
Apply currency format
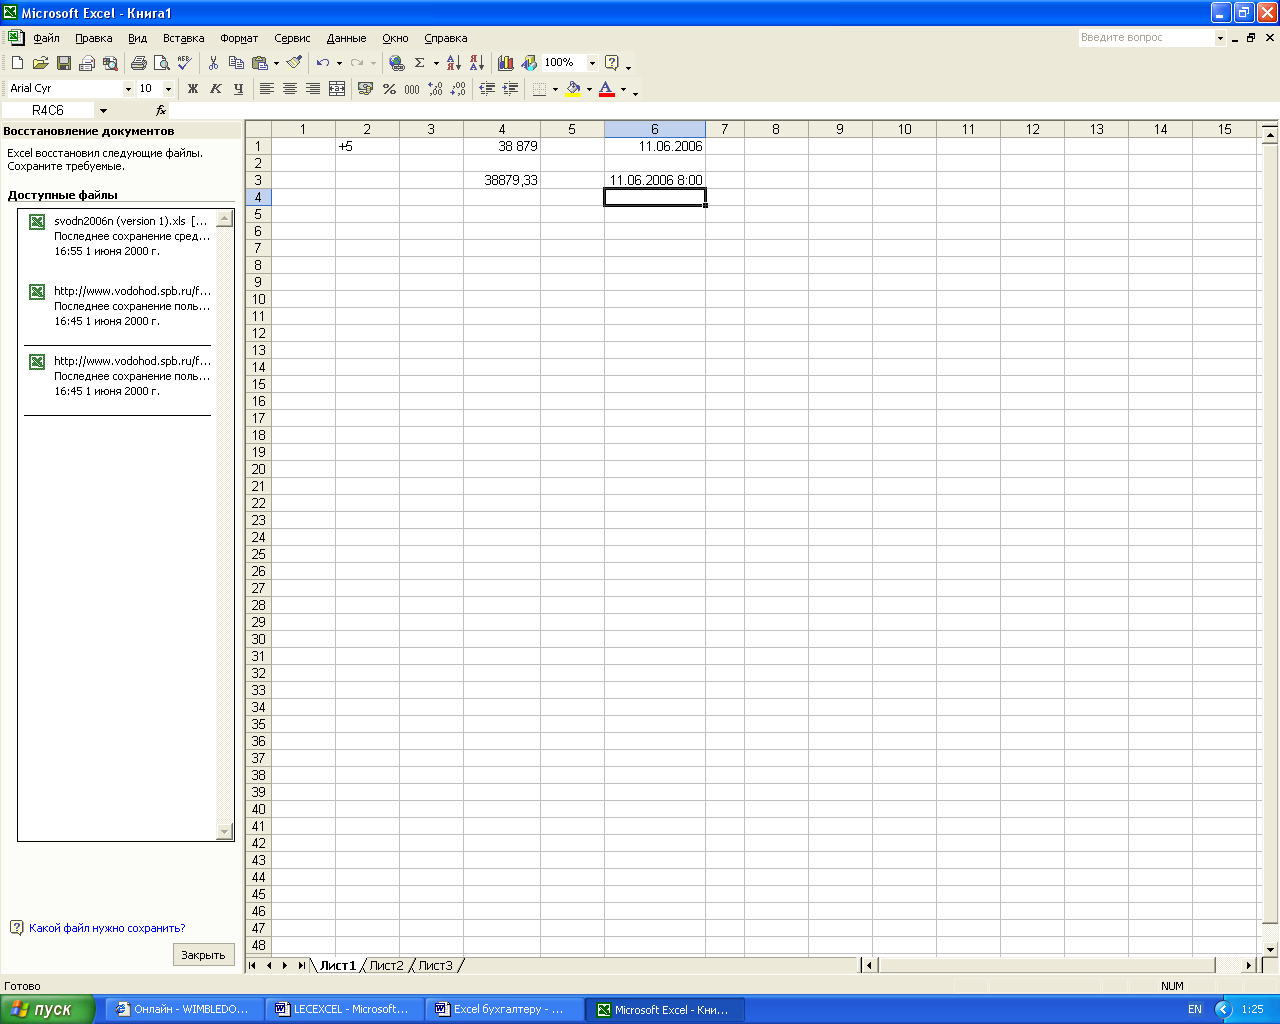(365, 89)
